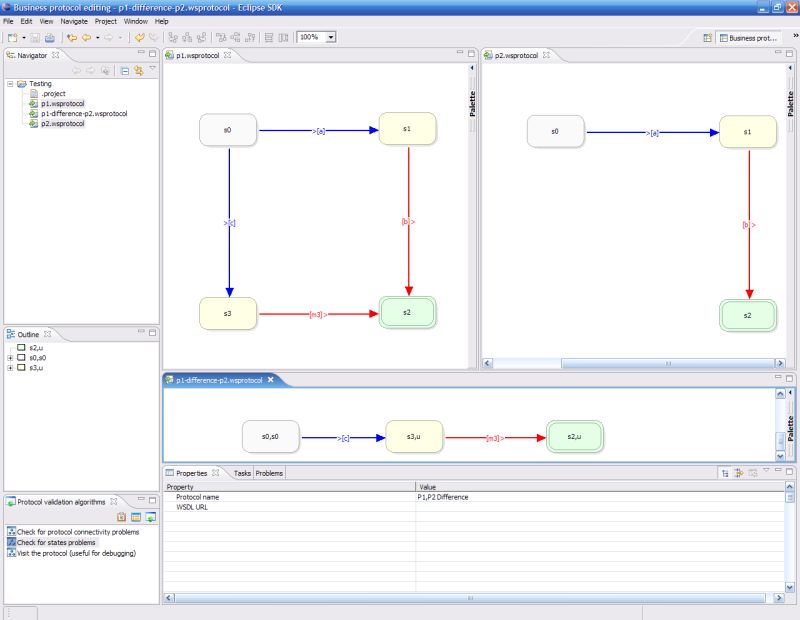This screenshot has width=800, height=620.
Task: Expand the s0,s0 node in Outline
Action: pos(10,358)
